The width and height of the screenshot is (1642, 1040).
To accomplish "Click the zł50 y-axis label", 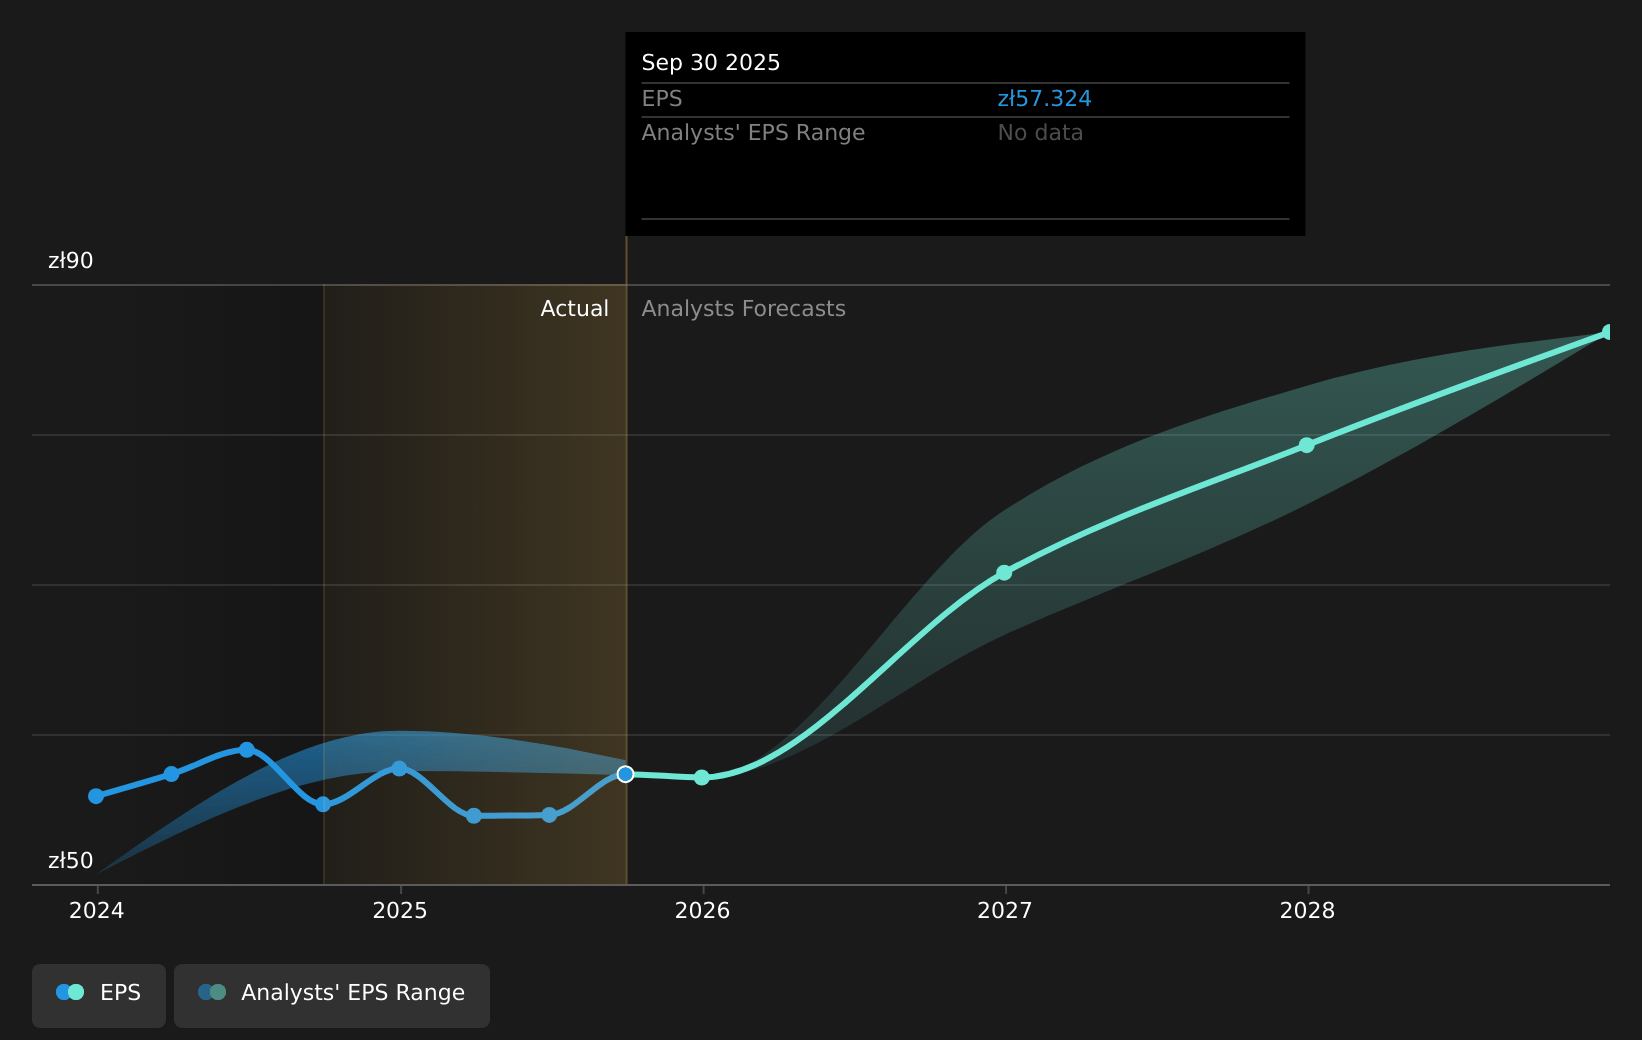I will pyautogui.click(x=70, y=861).
